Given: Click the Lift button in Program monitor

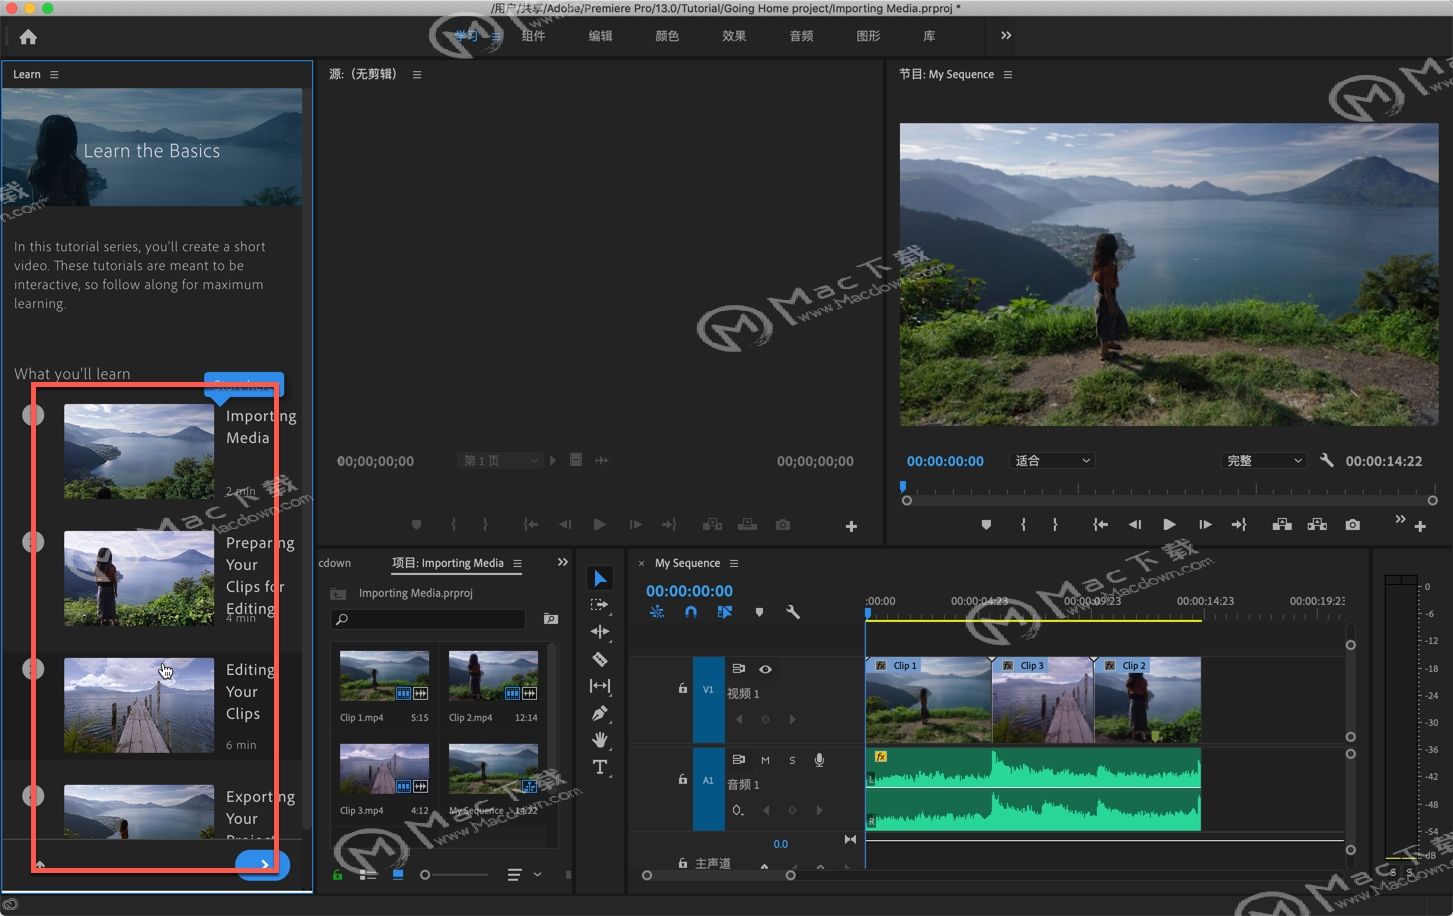Looking at the screenshot, I should [1282, 525].
